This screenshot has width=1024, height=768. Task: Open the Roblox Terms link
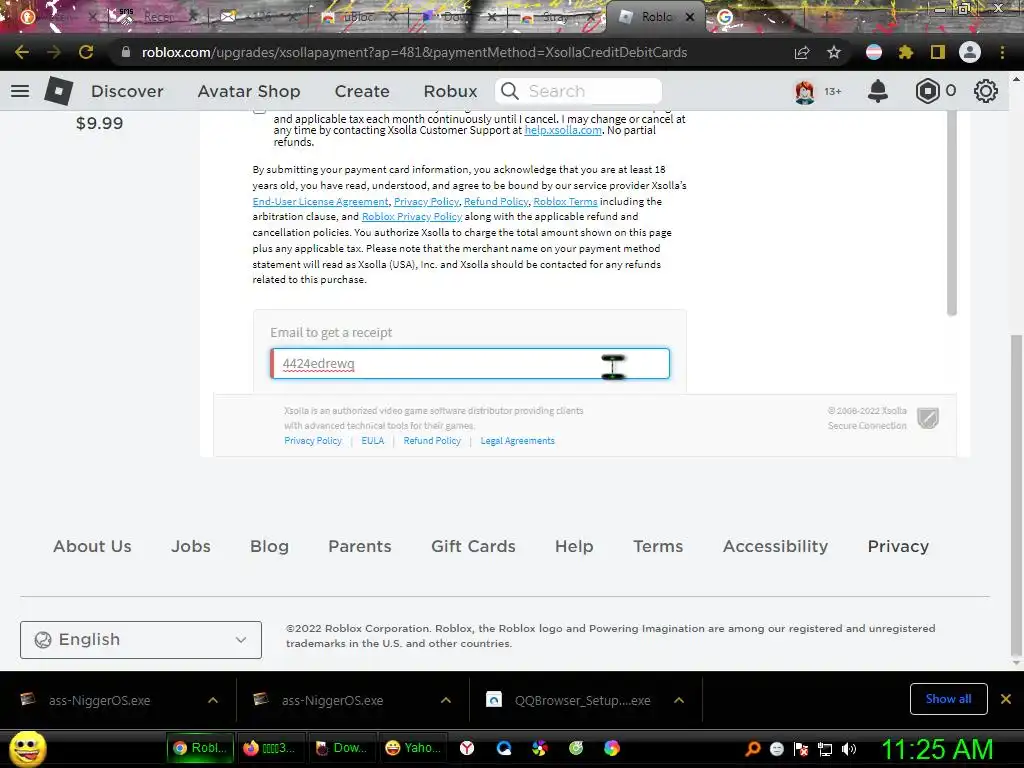click(x=566, y=201)
